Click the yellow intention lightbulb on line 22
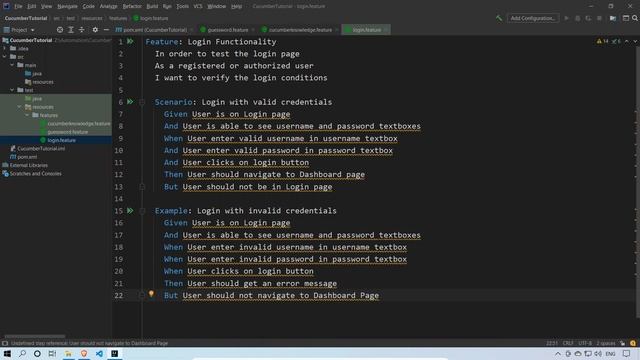 151,294
